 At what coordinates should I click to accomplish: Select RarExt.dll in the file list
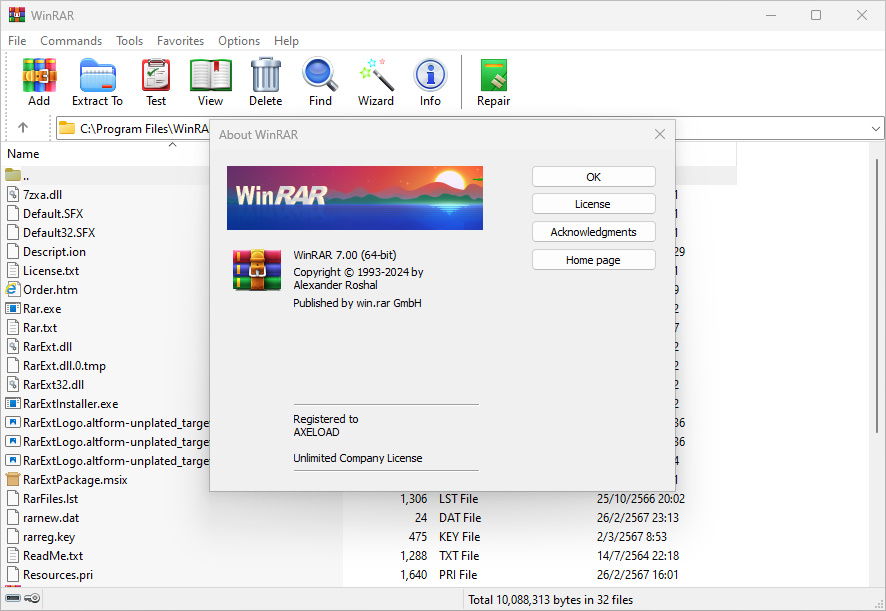click(x=47, y=346)
